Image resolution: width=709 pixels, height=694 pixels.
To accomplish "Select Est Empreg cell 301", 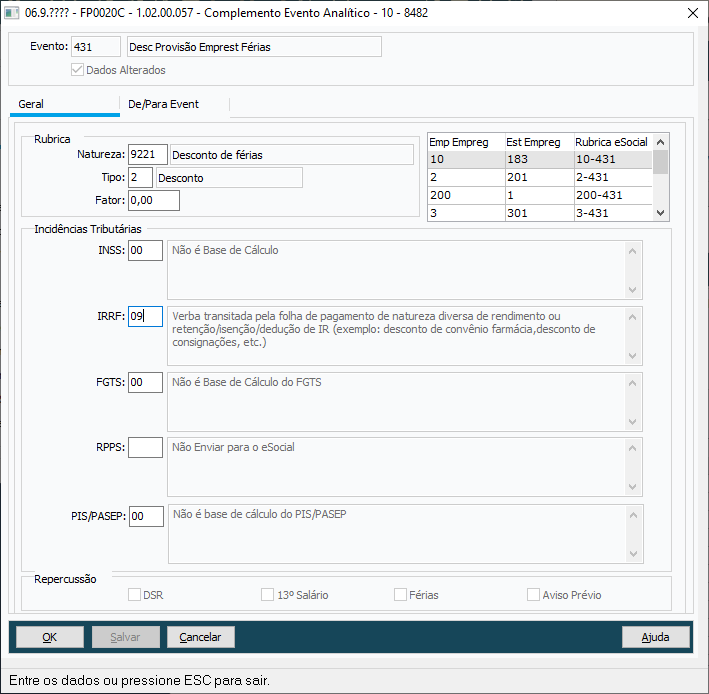I will click(x=539, y=213).
